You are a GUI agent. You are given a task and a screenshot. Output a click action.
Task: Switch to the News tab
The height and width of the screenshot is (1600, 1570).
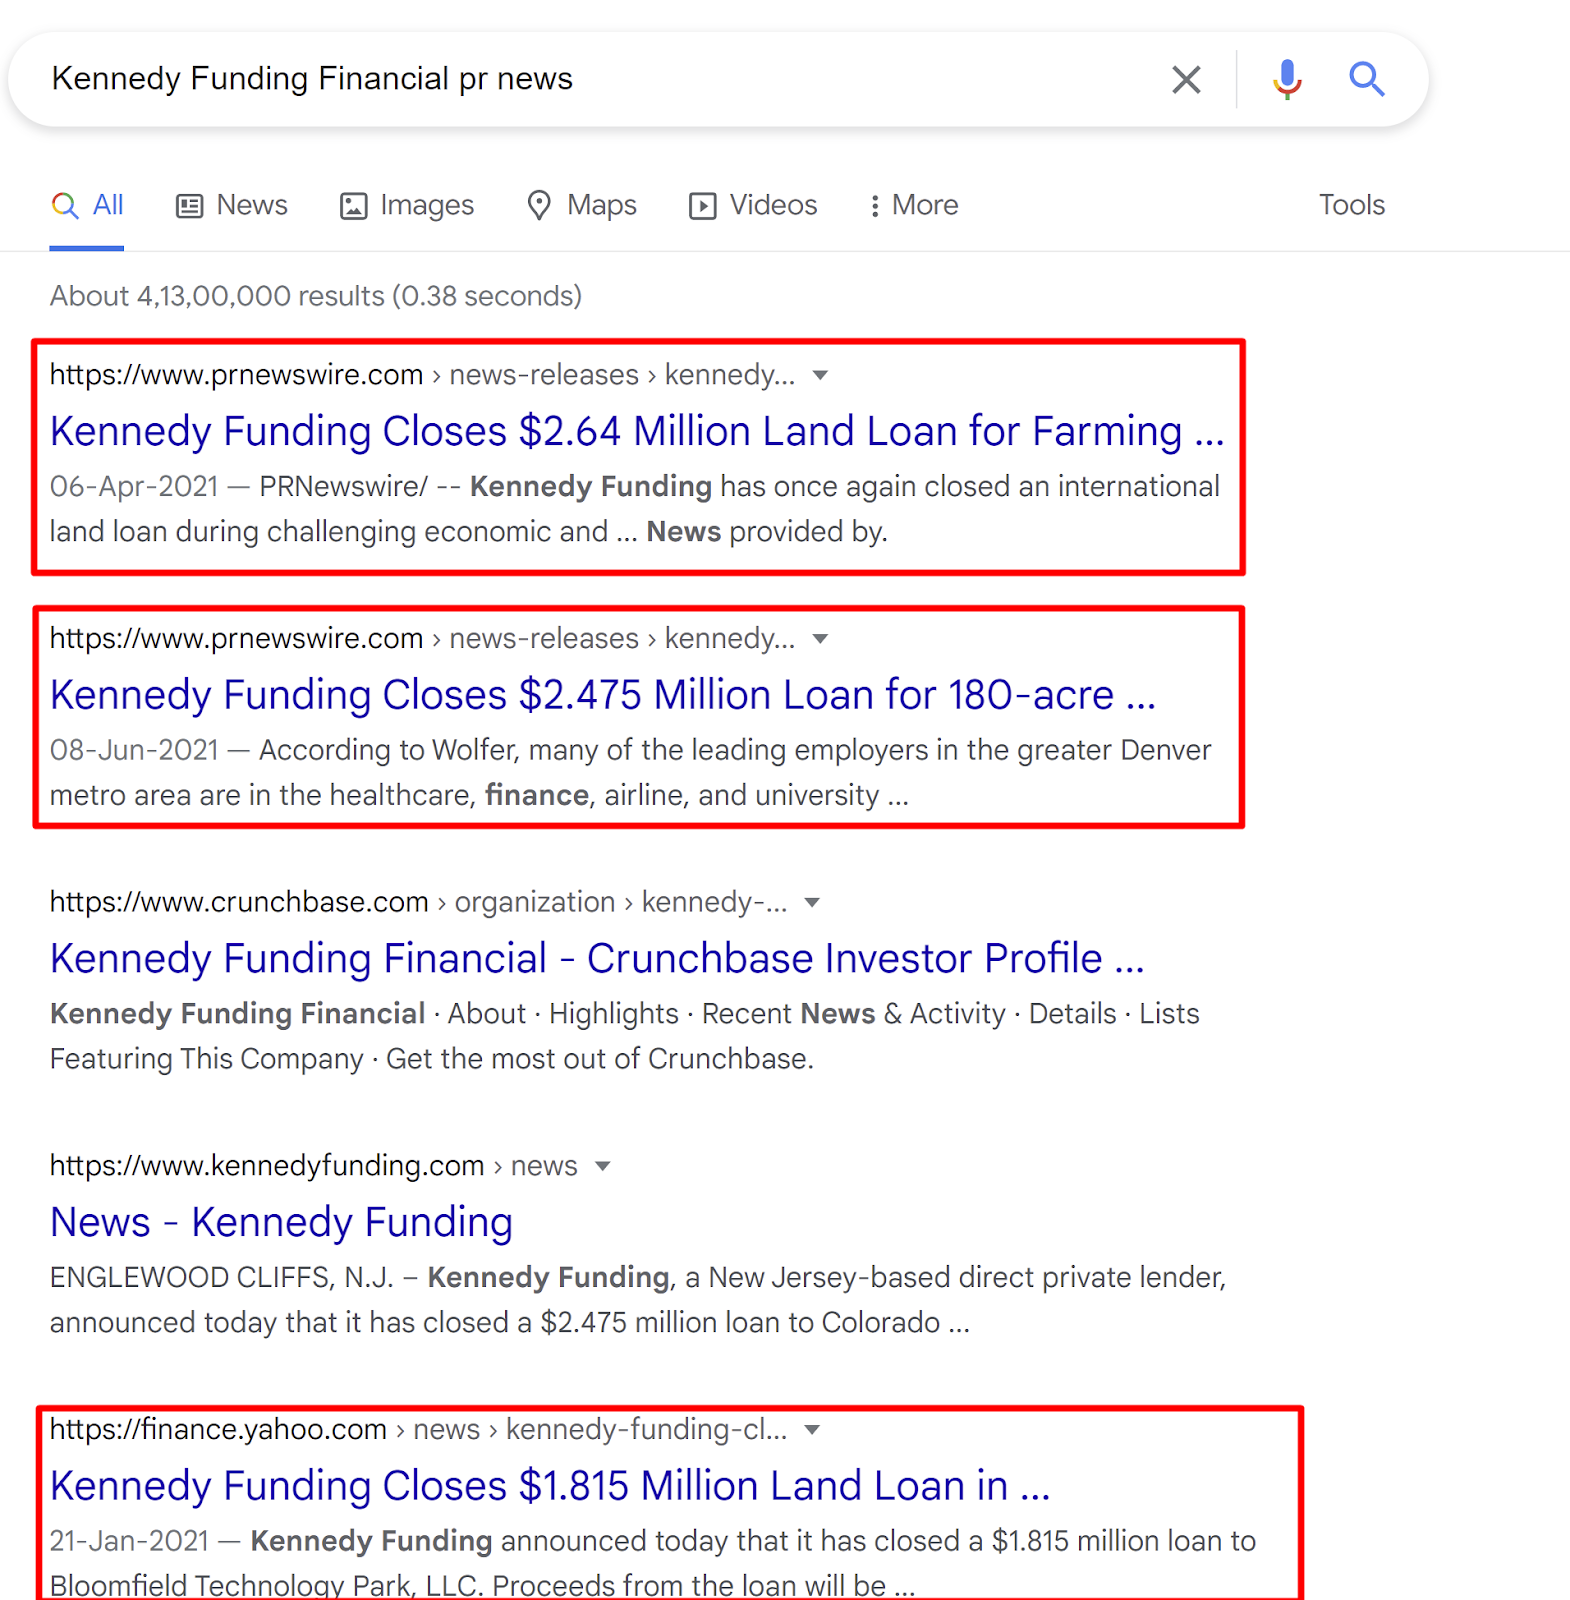(x=232, y=205)
